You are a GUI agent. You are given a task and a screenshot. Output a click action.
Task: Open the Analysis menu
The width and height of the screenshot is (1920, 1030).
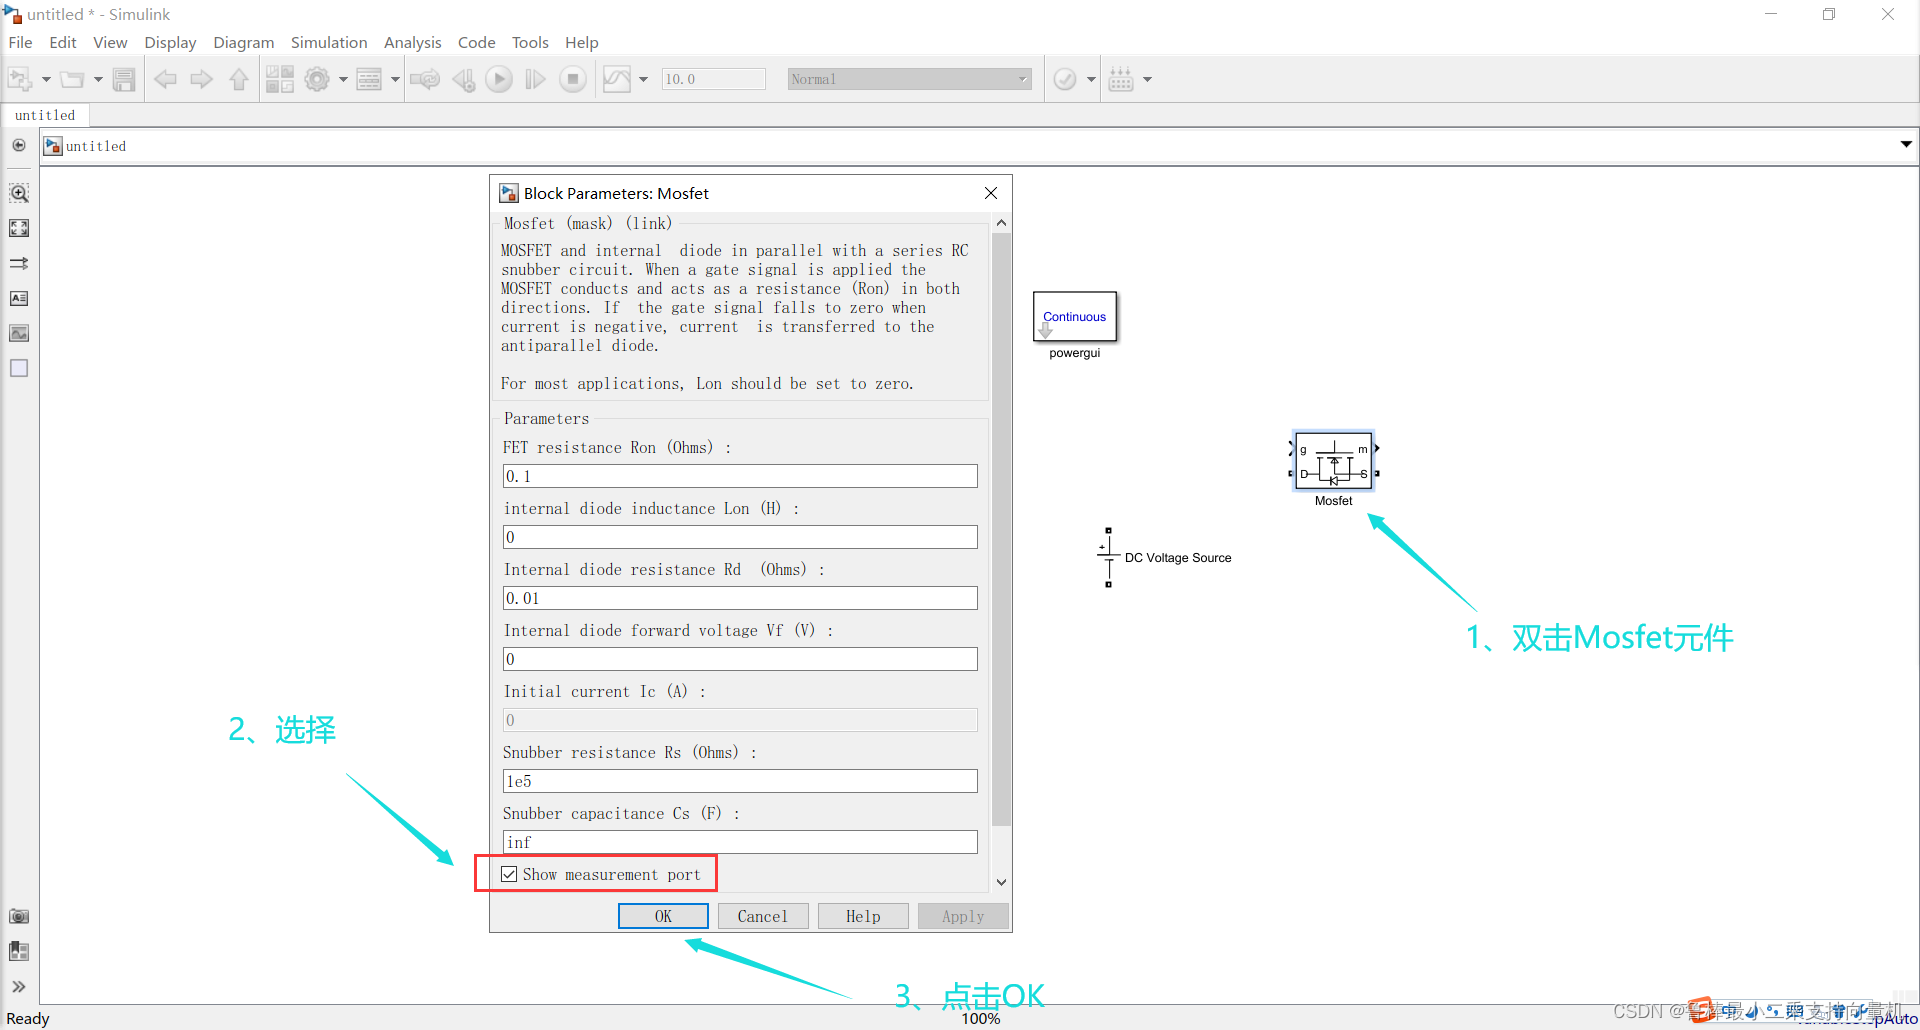pyautogui.click(x=412, y=42)
